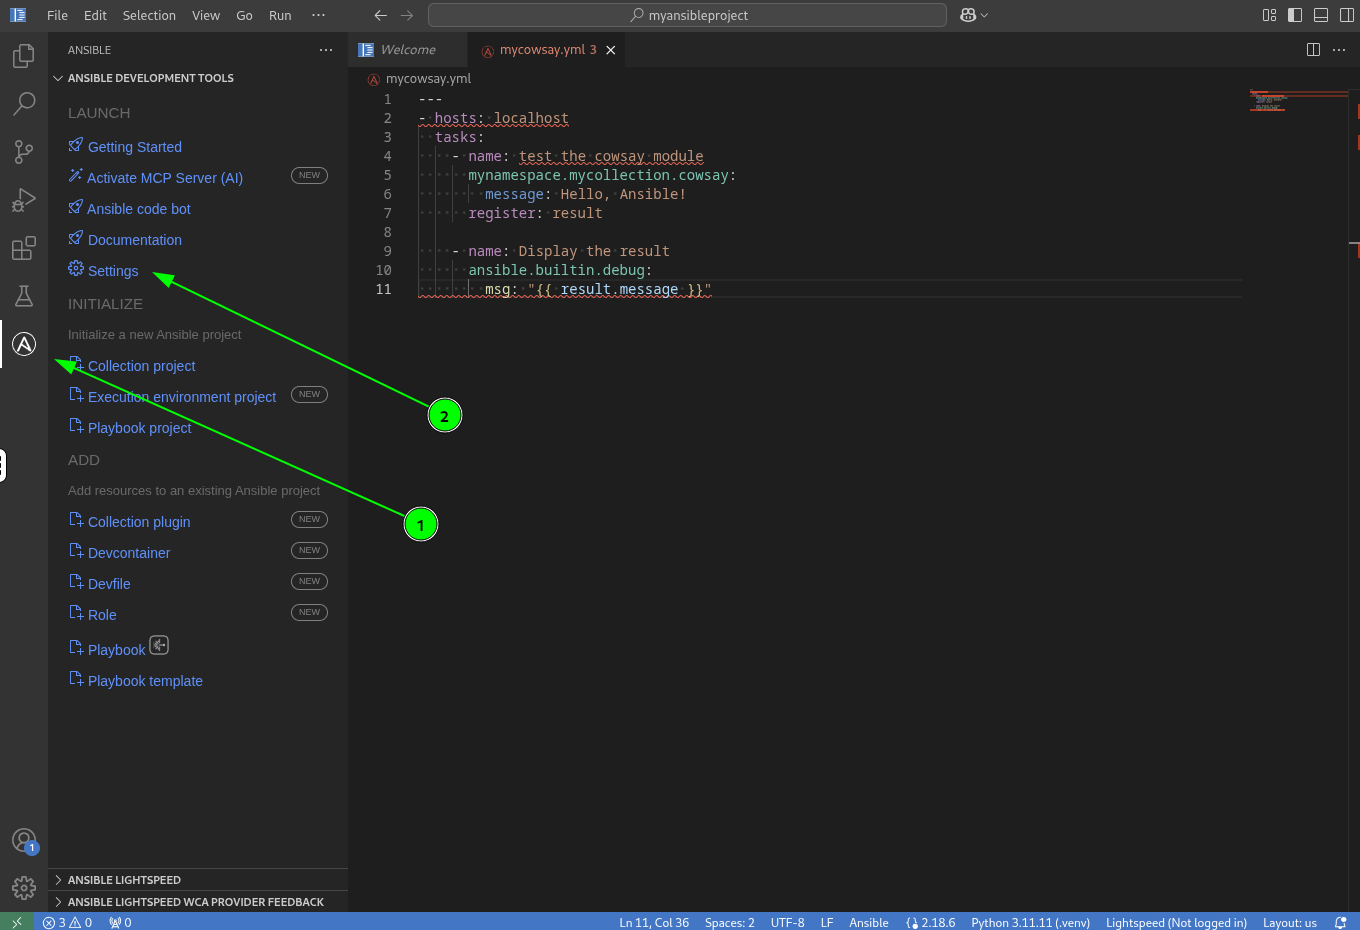Close the mycowsay.yml tab
Screen dimensions: 1360x930
point(611,50)
